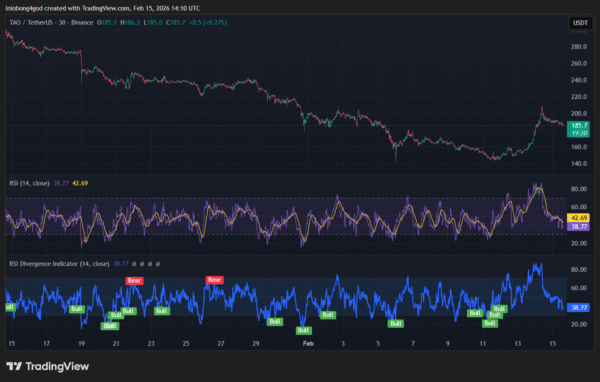Click 60.00 on the Divergence pane axis
The width and height of the screenshot is (600, 382).
tap(579, 288)
